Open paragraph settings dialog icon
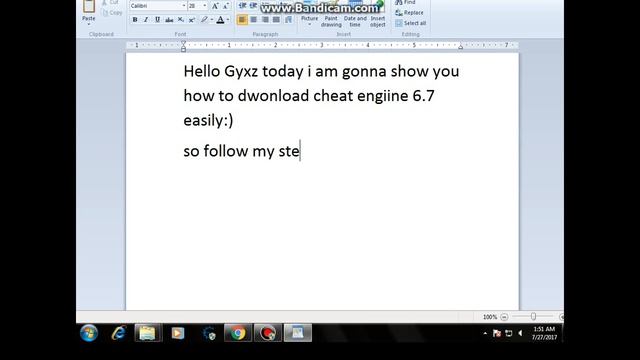 289,20
